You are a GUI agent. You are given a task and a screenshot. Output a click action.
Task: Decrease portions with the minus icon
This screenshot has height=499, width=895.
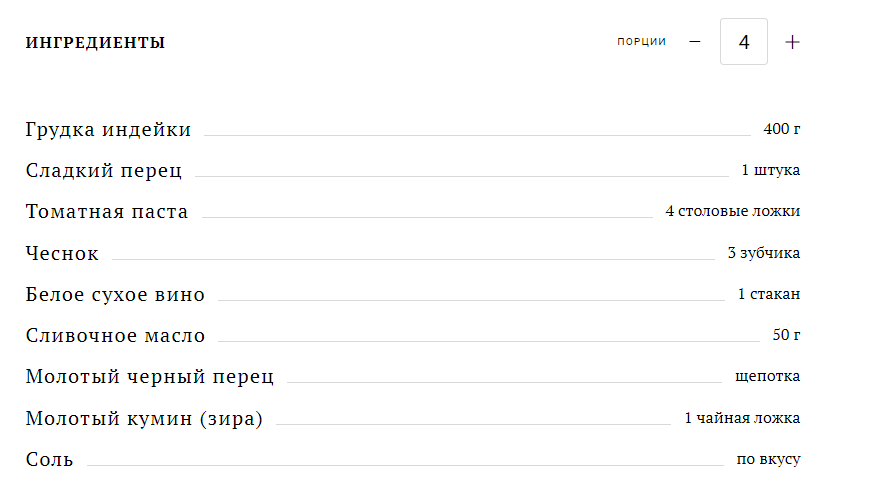pyautogui.click(x=695, y=42)
